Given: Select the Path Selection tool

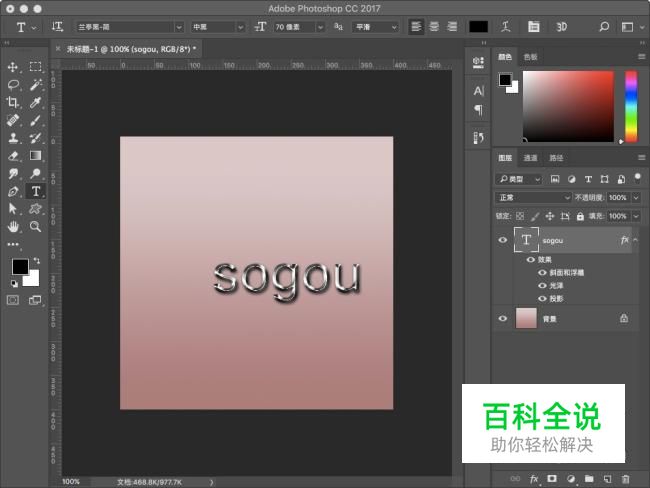Looking at the screenshot, I should pyautogui.click(x=13, y=209).
